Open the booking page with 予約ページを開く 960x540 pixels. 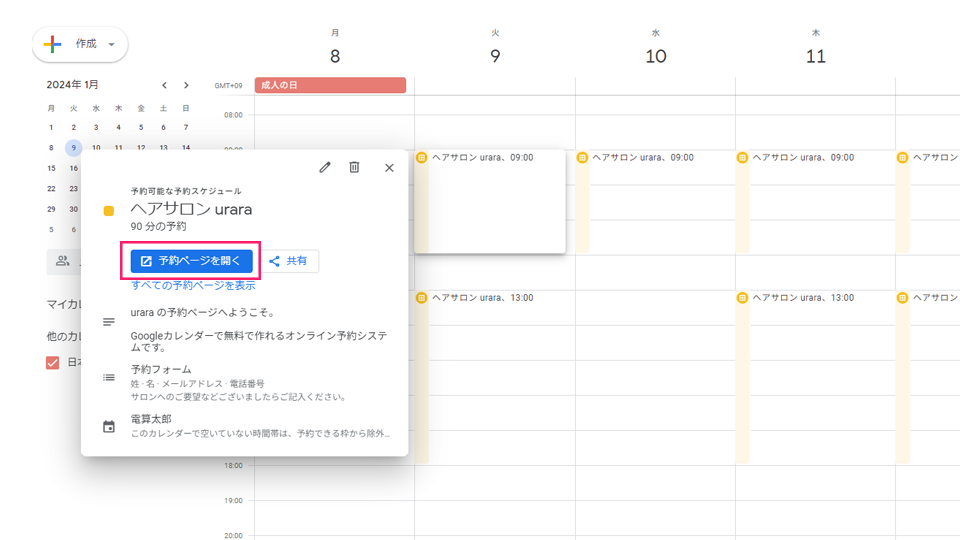point(192,261)
